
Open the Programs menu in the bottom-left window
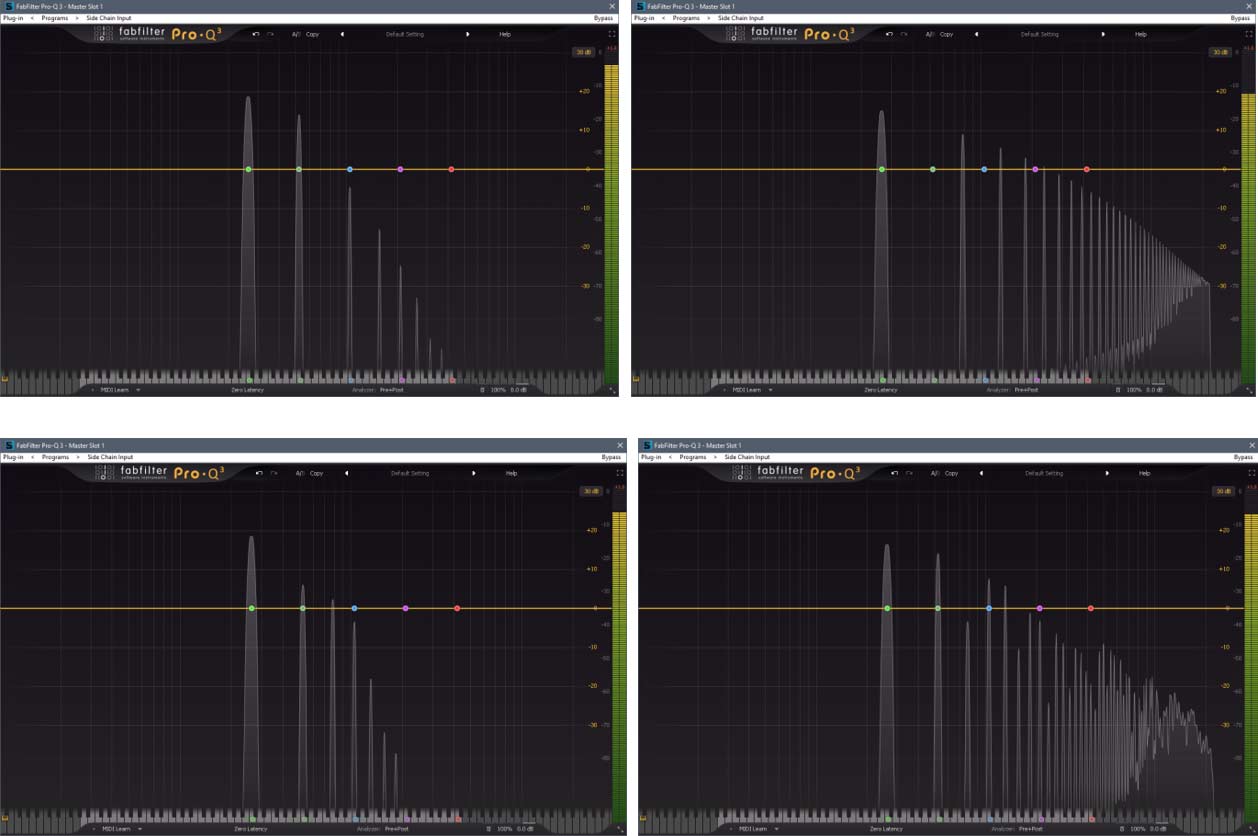56,457
